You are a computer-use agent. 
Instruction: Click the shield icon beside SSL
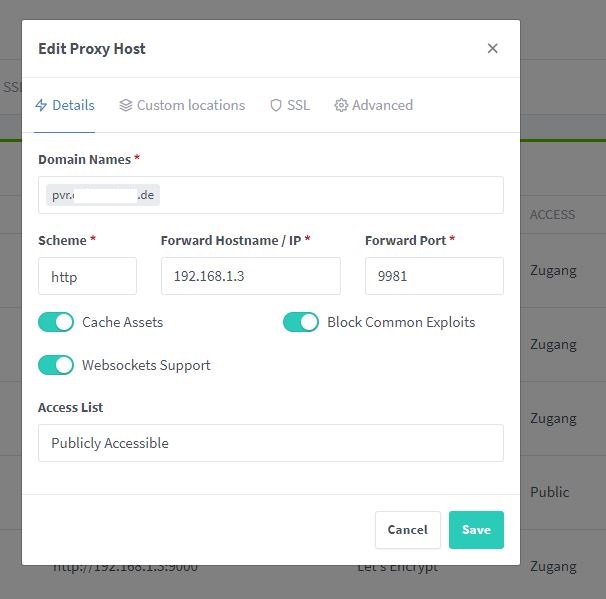tap(276, 105)
